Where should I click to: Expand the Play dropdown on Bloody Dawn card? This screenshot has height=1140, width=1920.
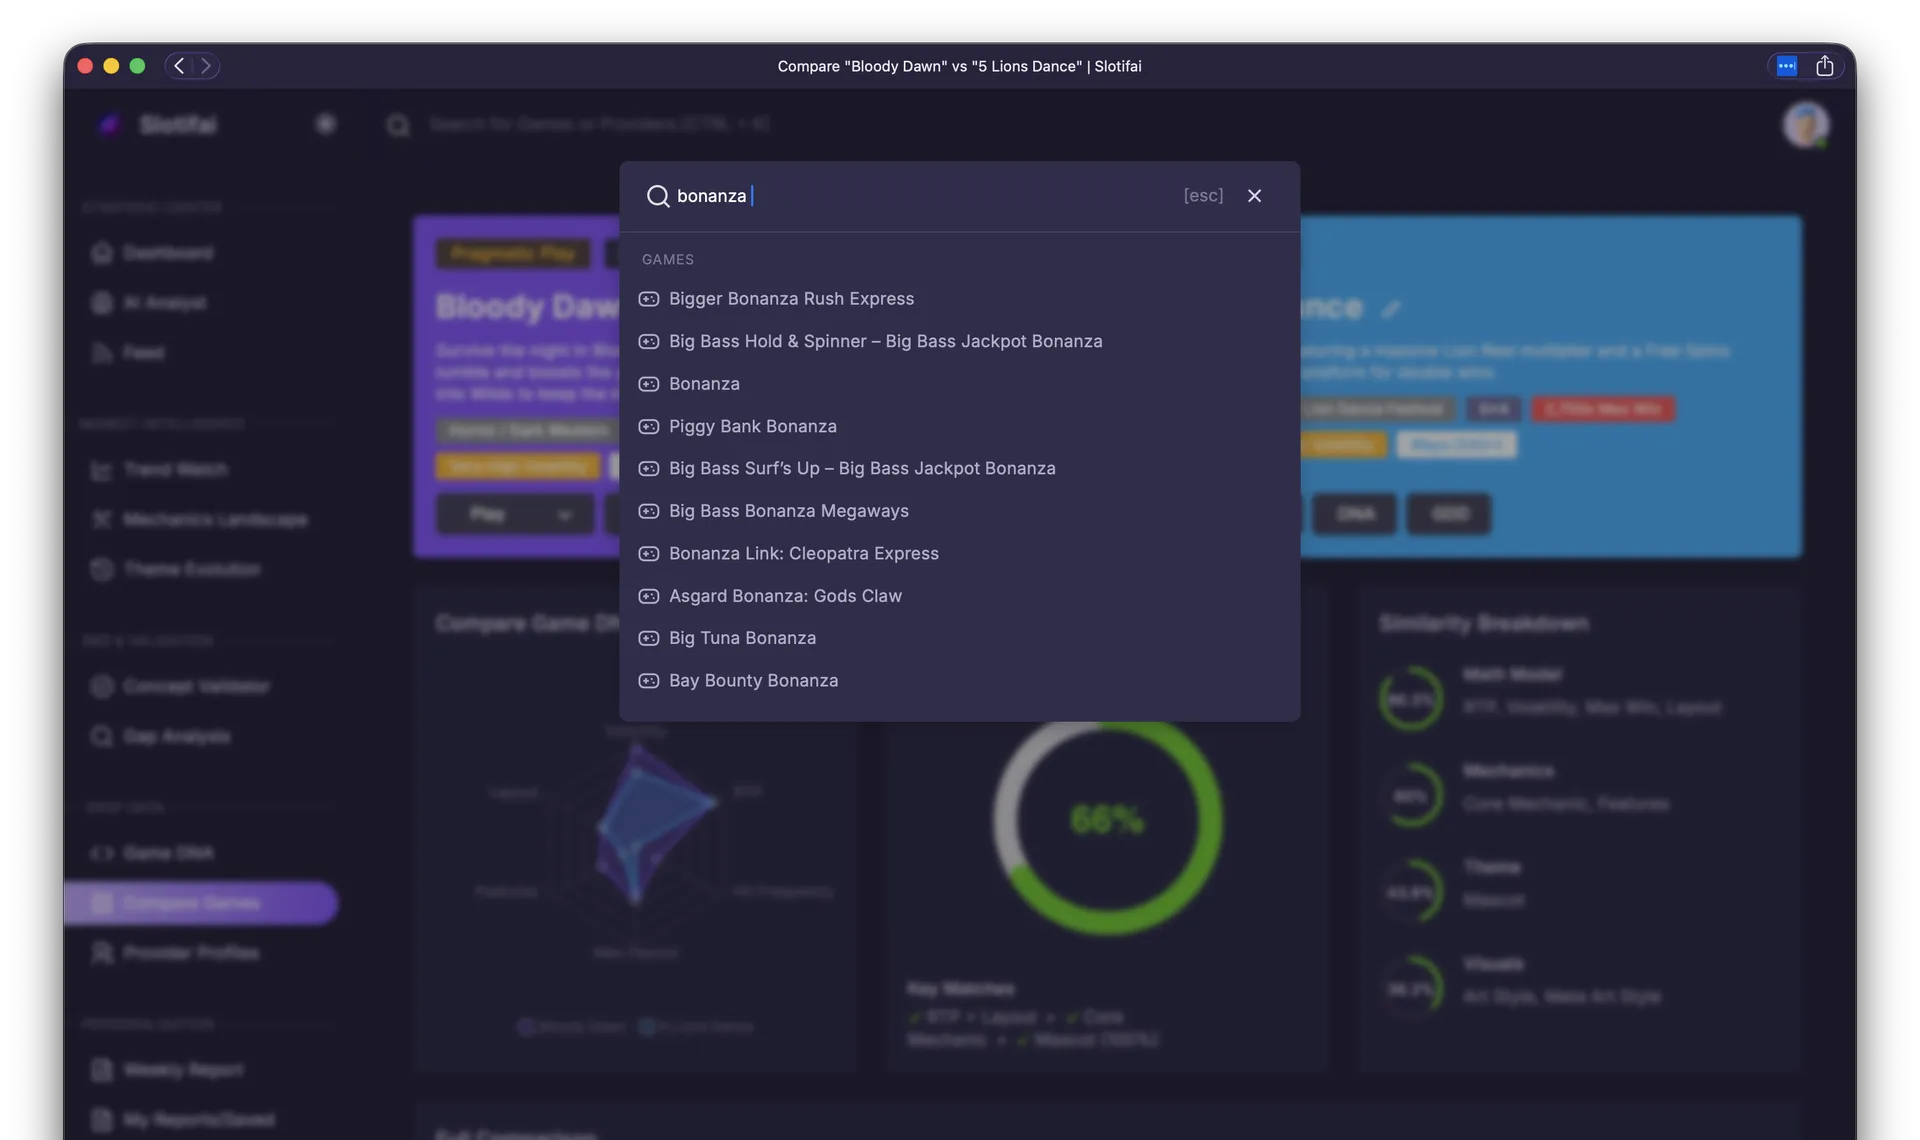tap(563, 515)
